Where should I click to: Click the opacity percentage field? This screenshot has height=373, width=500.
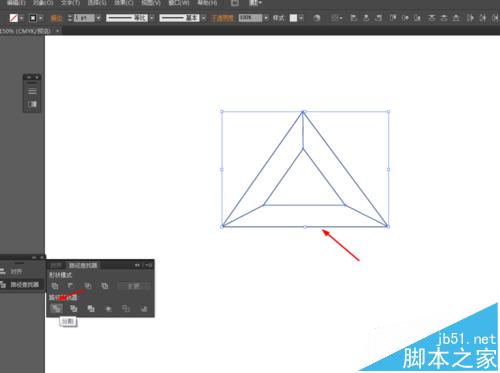coord(250,18)
